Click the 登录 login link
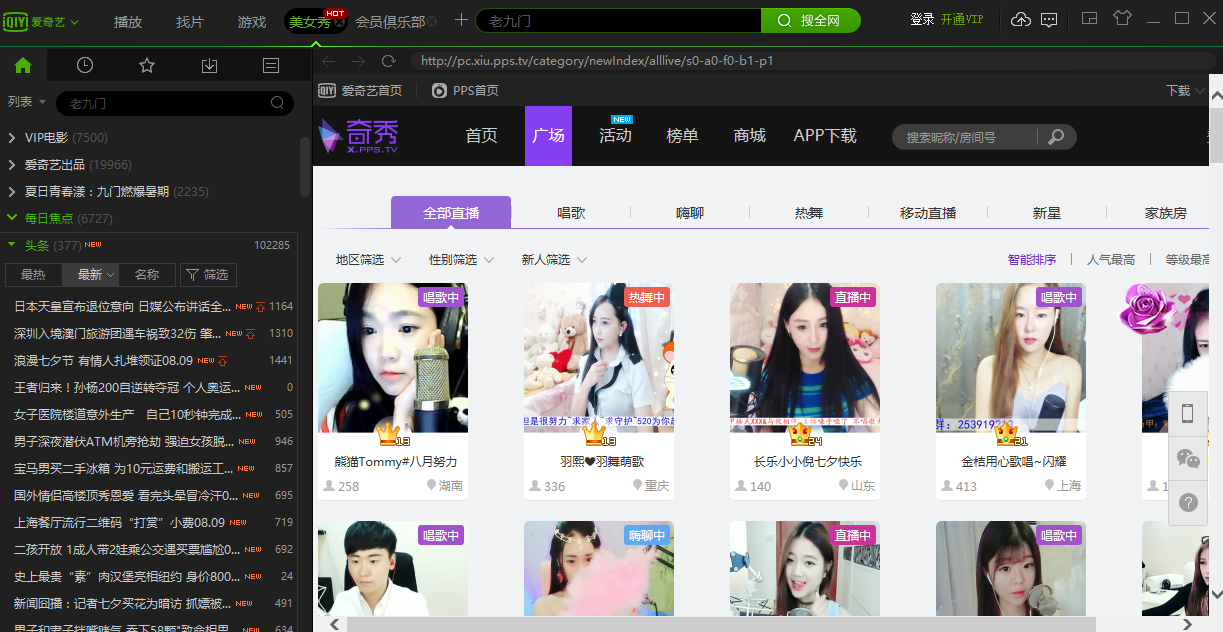The image size is (1223, 632). [x=923, y=20]
